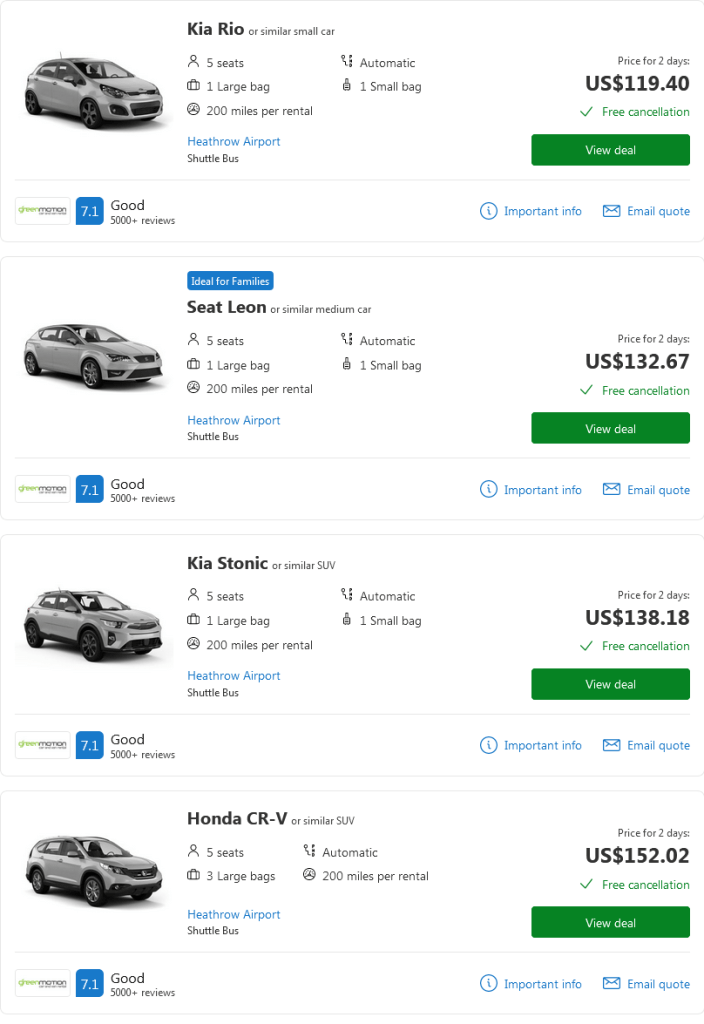Open Heathrow Airport link on Kia Rio listing
This screenshot has width=704, height=1024.
coord(233,141)
